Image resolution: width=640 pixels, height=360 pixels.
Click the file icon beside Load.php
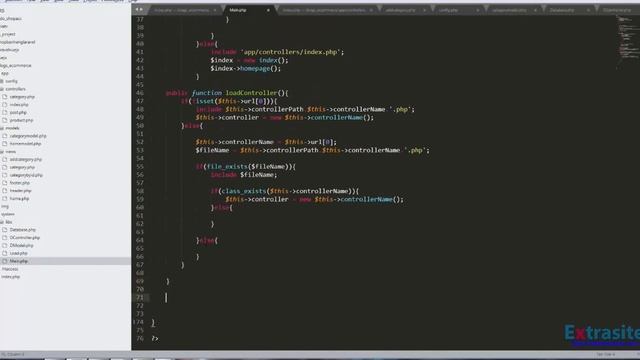point(5,253)
